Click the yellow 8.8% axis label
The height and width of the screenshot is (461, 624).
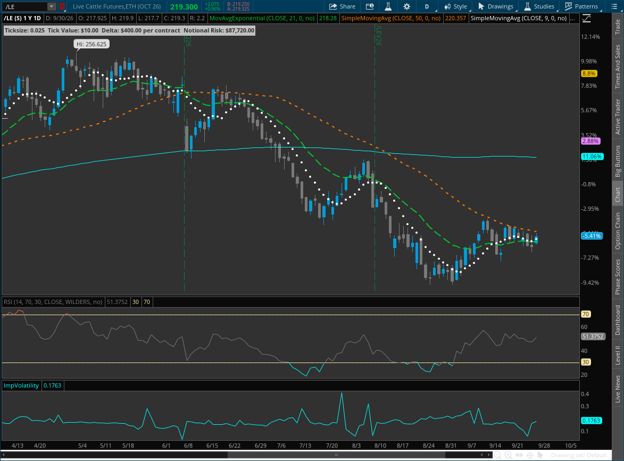[x=589, y=74]
